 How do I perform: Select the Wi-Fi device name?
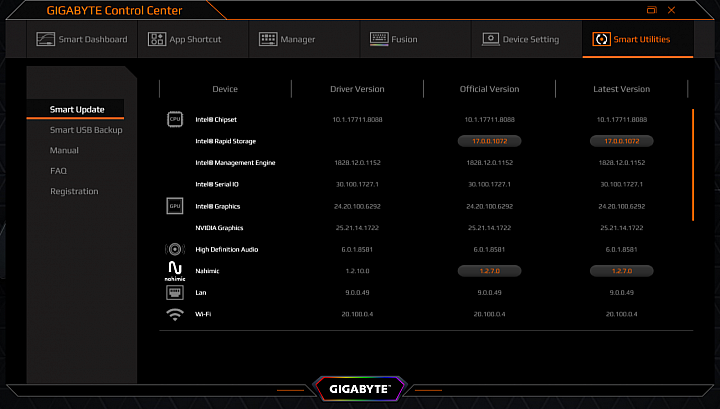point(203,314)
